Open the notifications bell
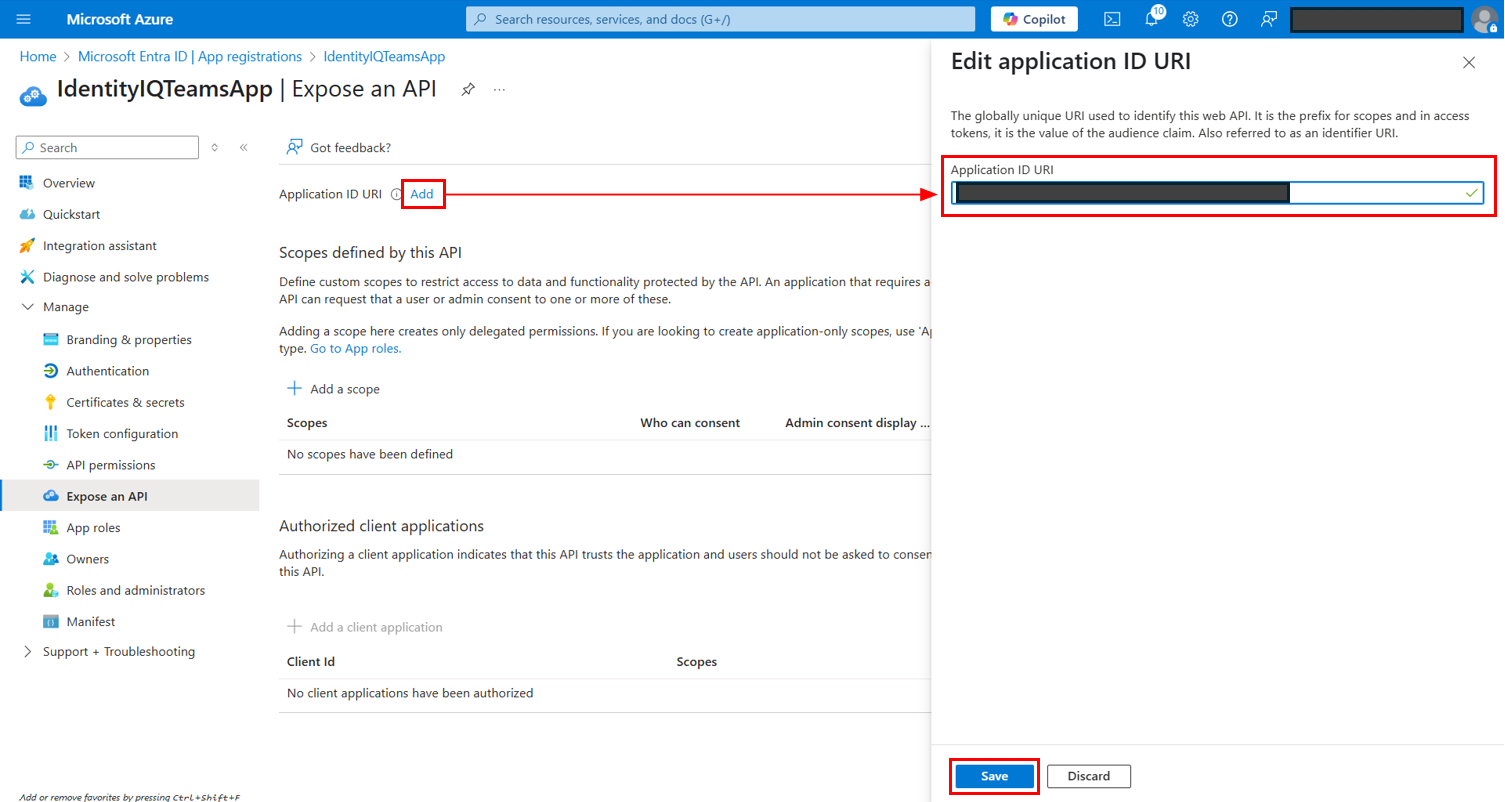This screenshot has height=802, width=1505. [x=1151, y=19]
